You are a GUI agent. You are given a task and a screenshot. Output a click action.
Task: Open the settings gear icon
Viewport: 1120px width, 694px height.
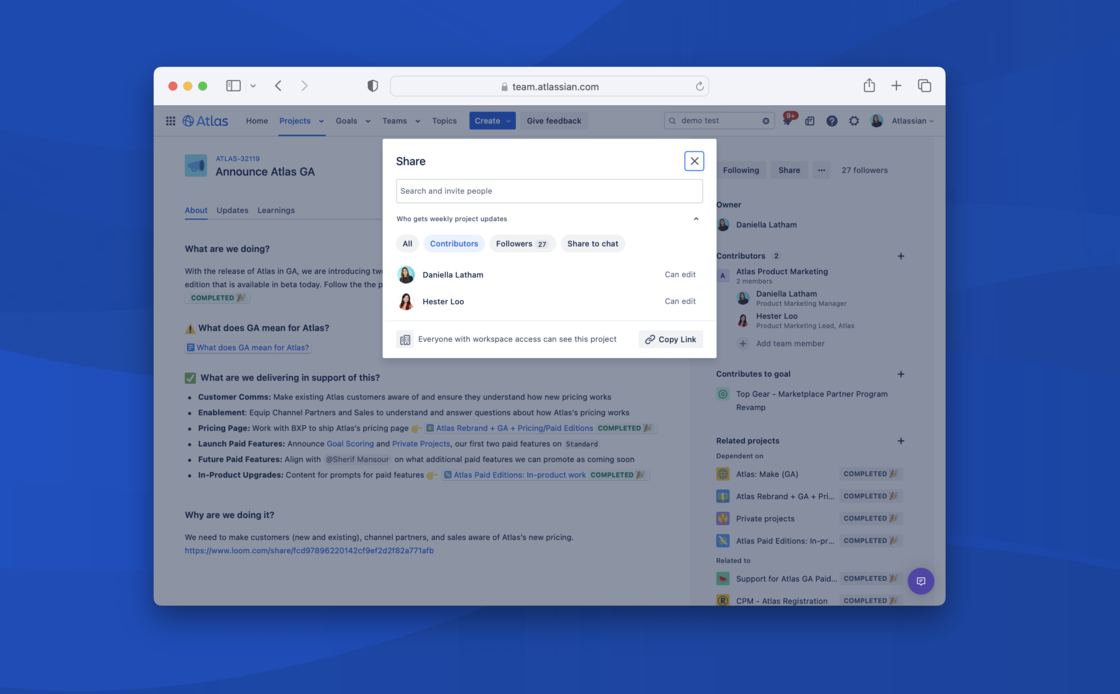tap(853, 120)
